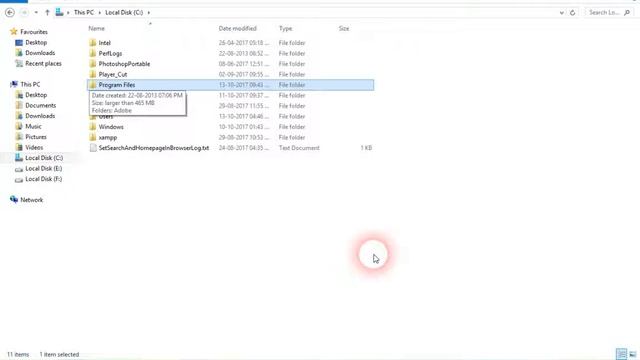Go up one folder level
Viewport: 640px width, 360px height.
(x=47, y=13)
